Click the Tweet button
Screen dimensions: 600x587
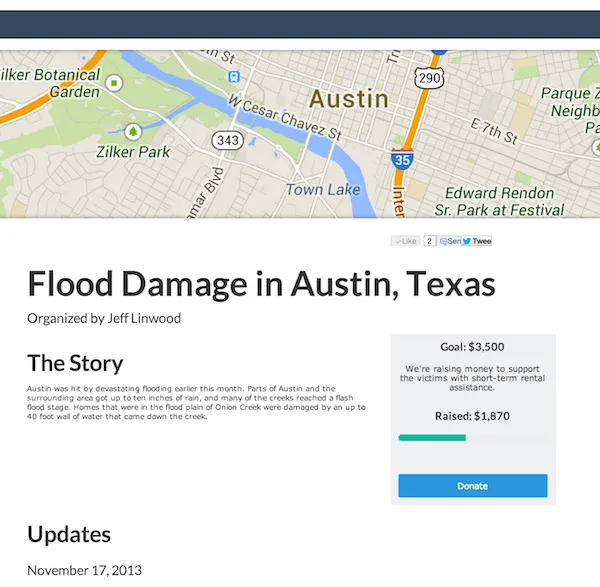click(x=477, y=241)
